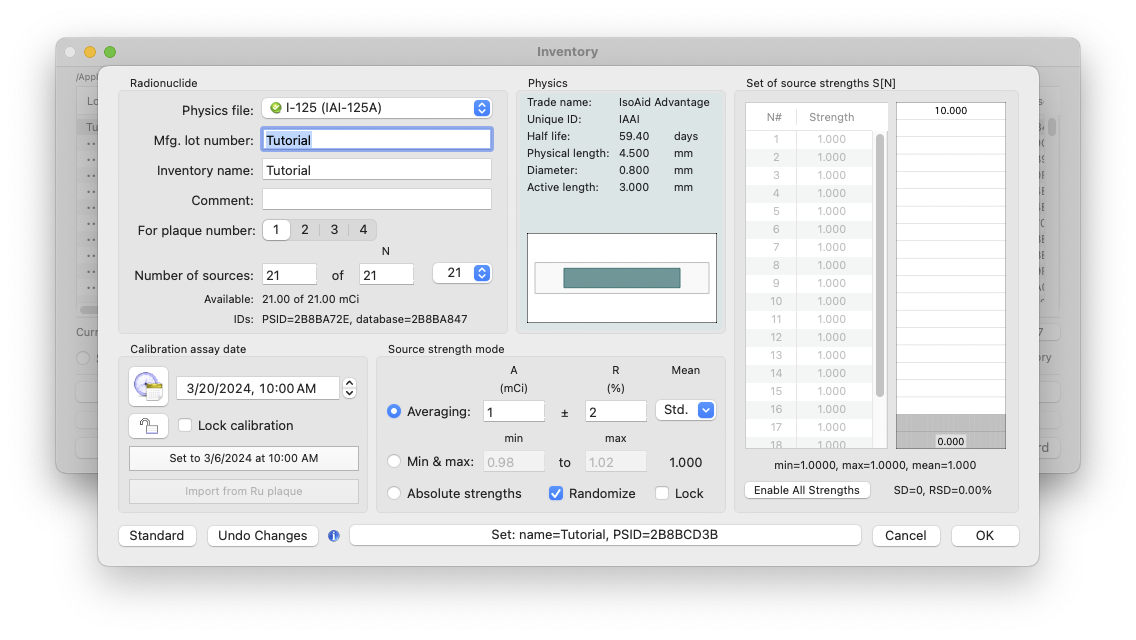This screenshot has width=1136, height=640.
Task: Click the unlocked padlock icon button
Action: pyautogui.click(x=149, y=425)
